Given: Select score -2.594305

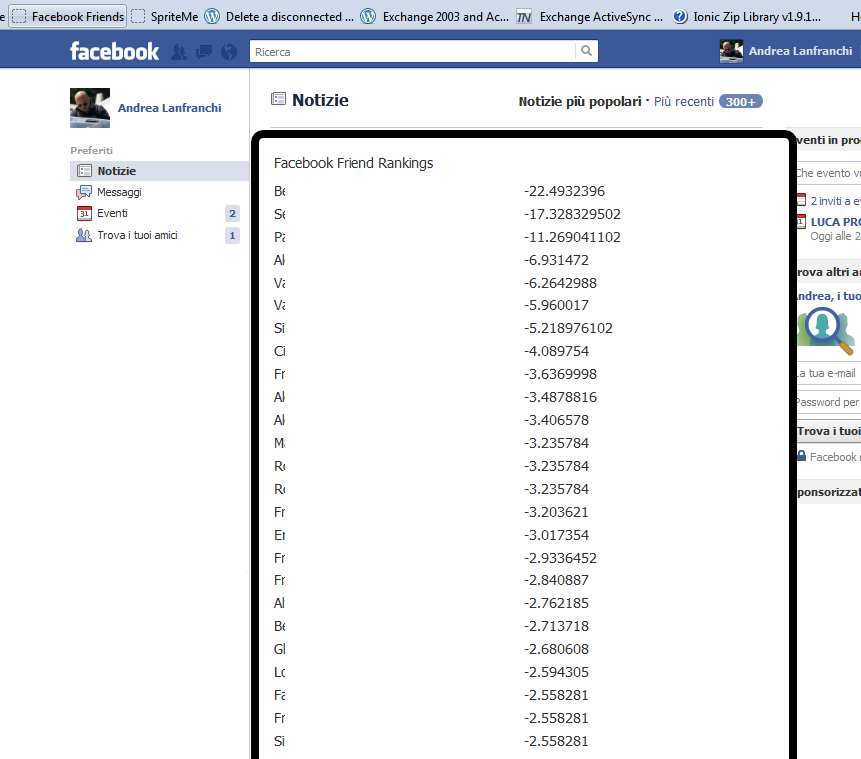Looking at the screenshot, I should [x=556, y=672].
